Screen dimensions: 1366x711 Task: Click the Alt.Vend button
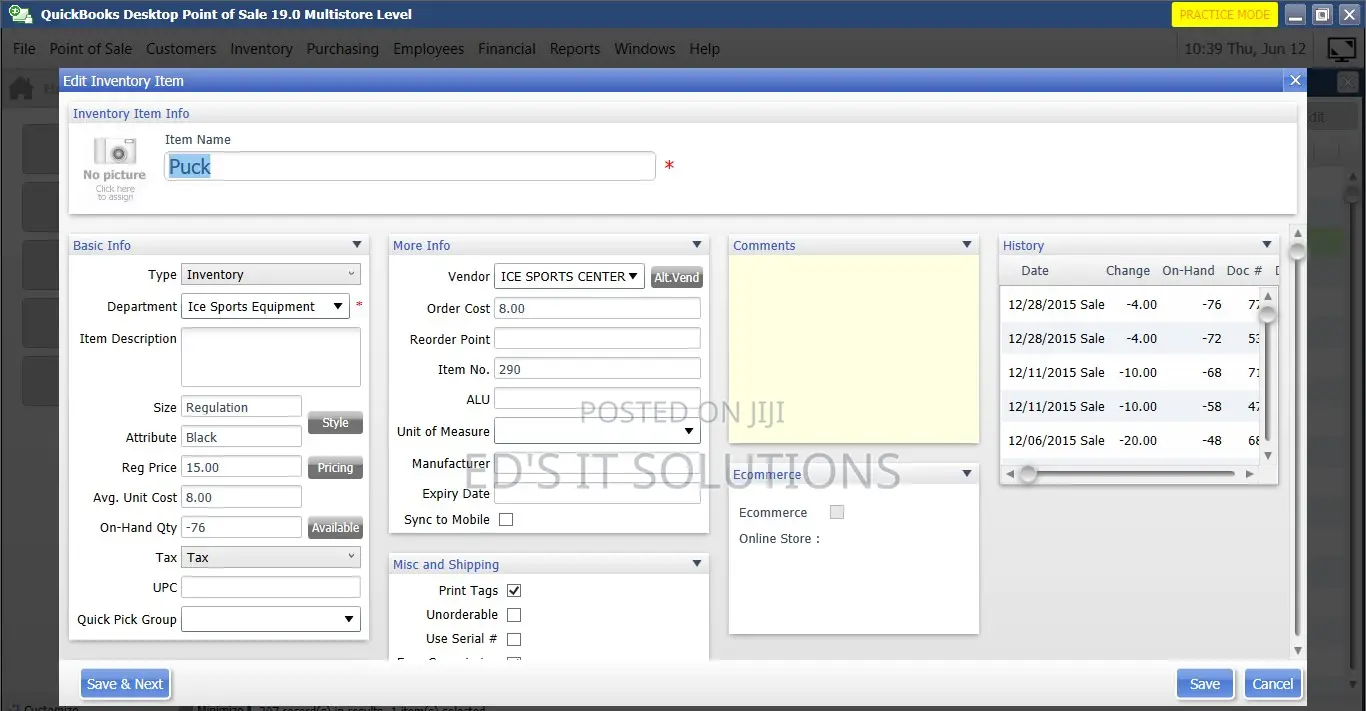click(x=677, y=277)
